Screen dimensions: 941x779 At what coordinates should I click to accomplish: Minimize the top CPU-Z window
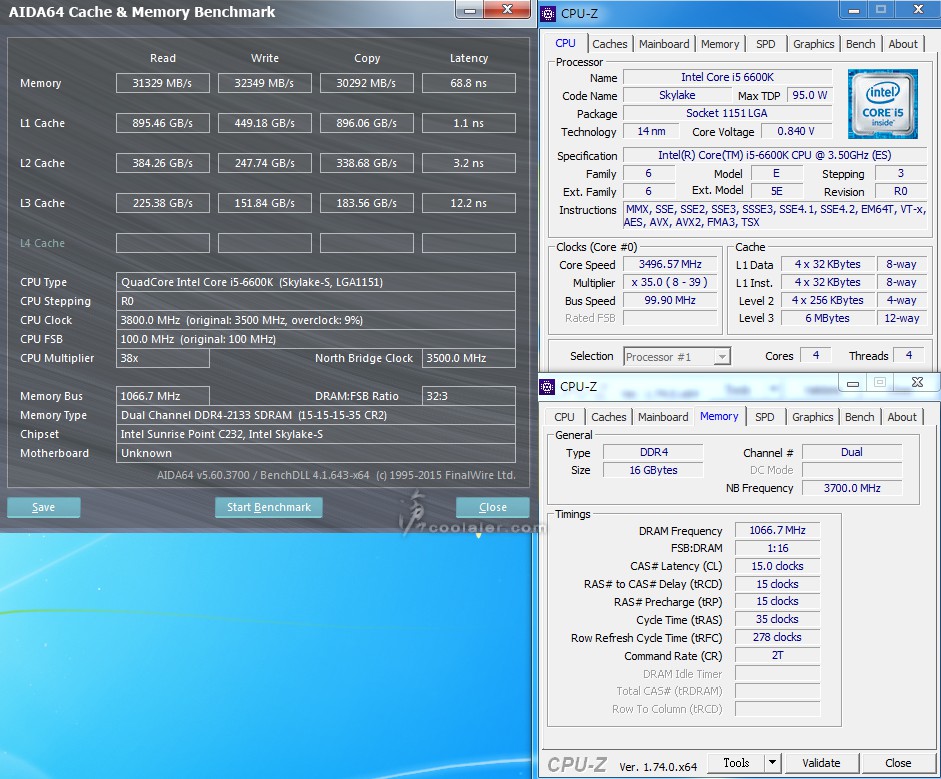854,10
